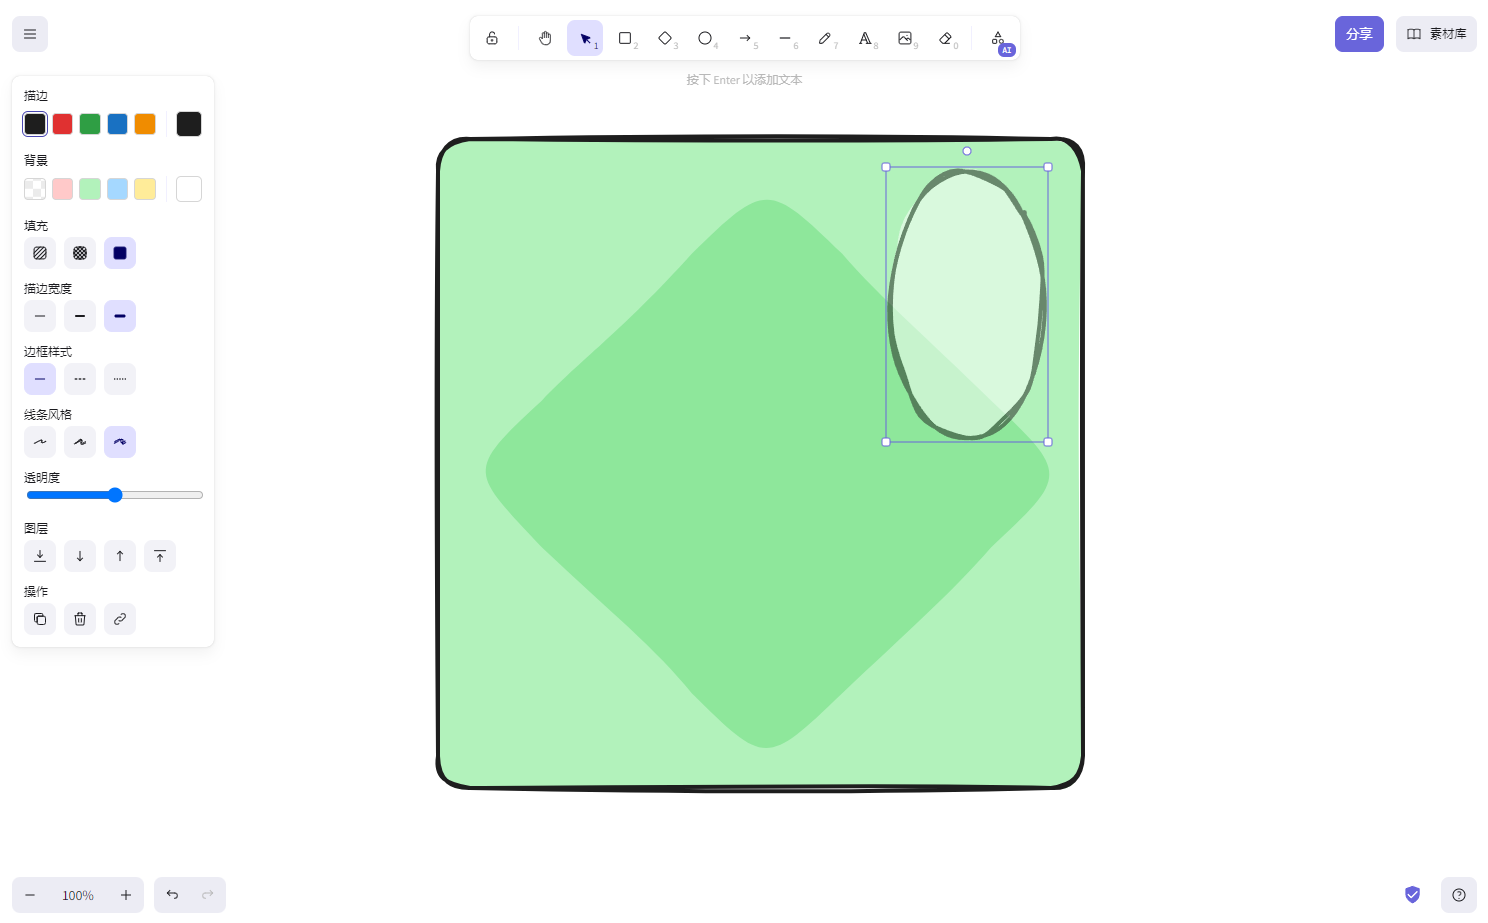Pick light green background swatch
The image size is (1488, 923).
click(90, 189)
